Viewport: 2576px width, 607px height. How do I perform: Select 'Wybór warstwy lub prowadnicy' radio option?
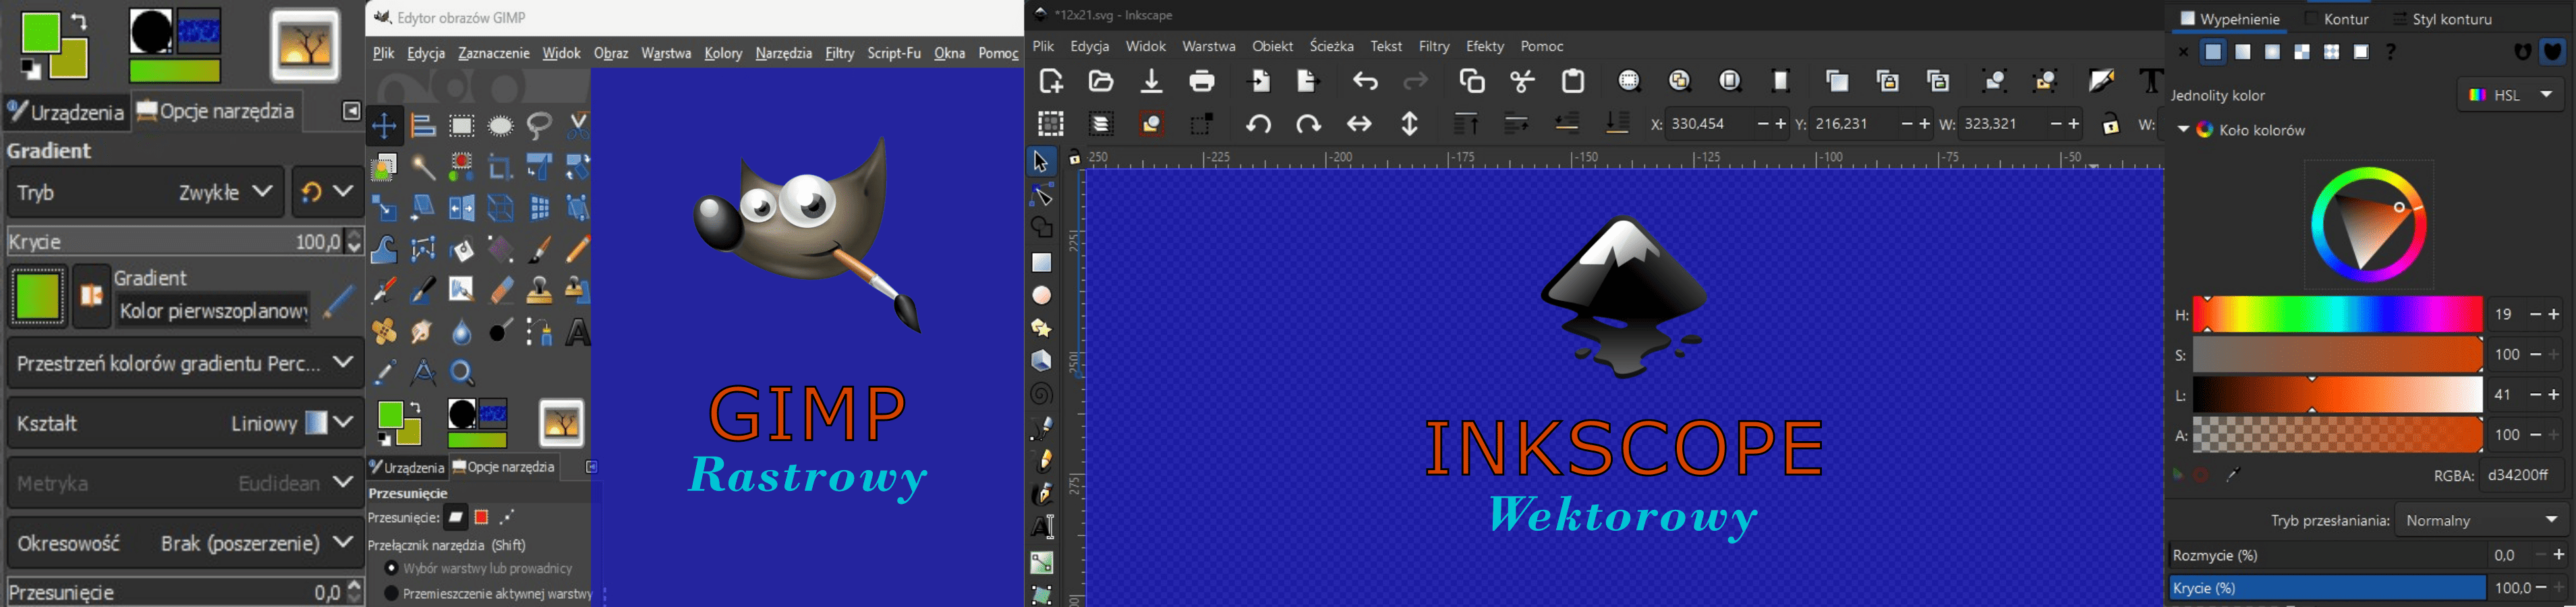(x=392, y=568)
